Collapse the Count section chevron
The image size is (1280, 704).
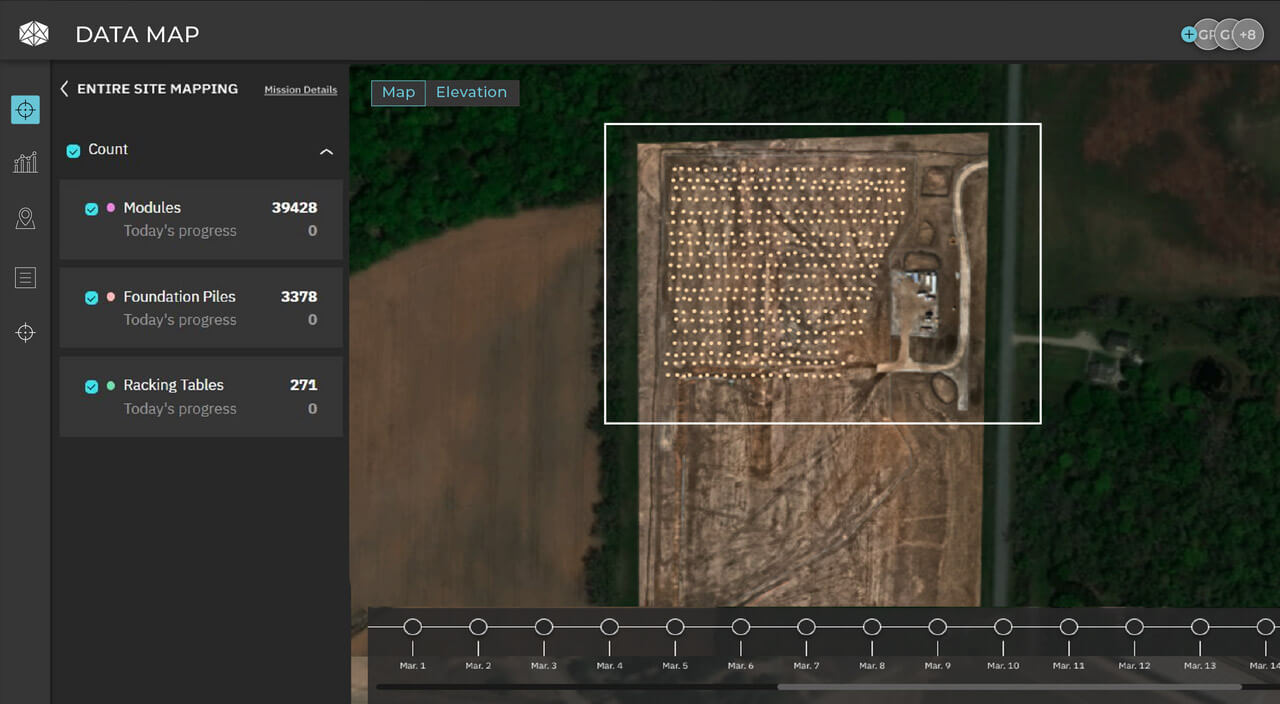(x=325, y=152)
